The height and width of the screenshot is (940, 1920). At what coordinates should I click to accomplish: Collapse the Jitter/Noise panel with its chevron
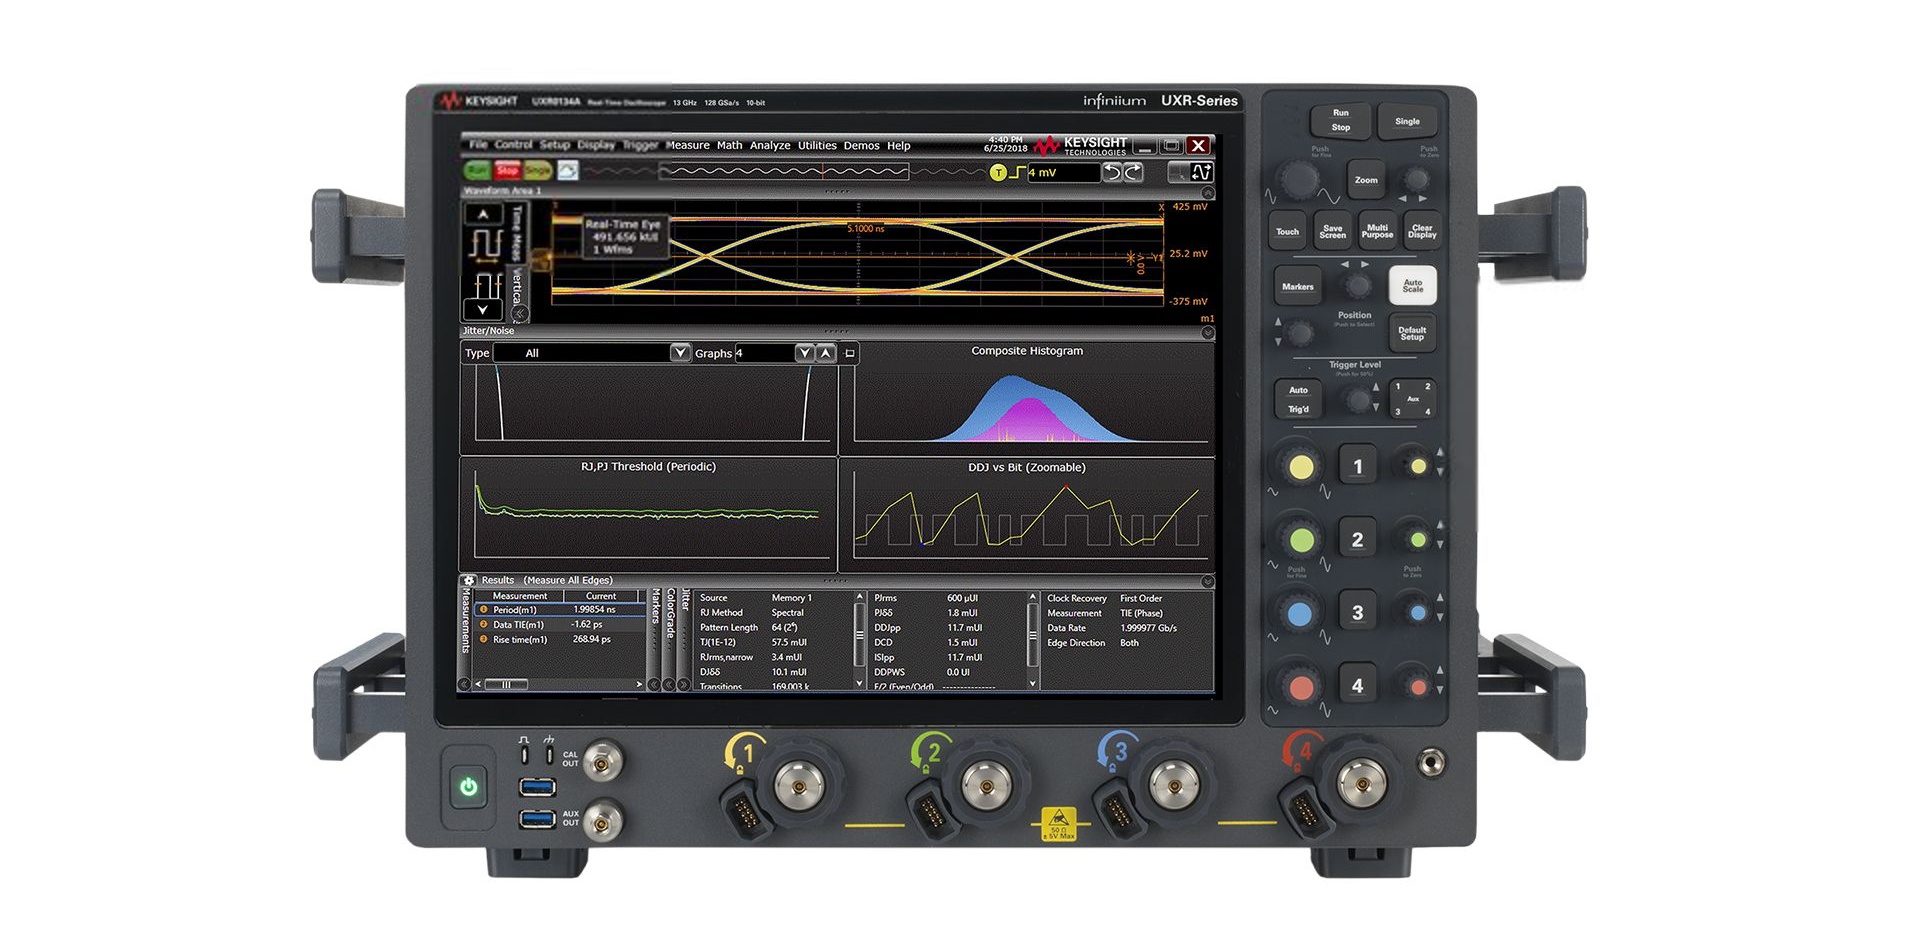coord(1207,332)
